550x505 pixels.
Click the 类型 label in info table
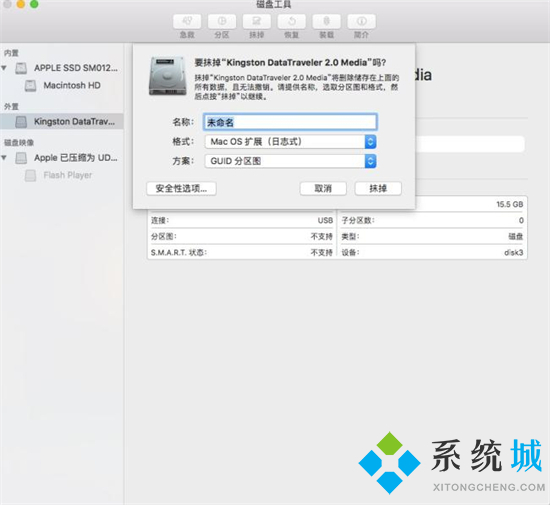click(350, 236)
